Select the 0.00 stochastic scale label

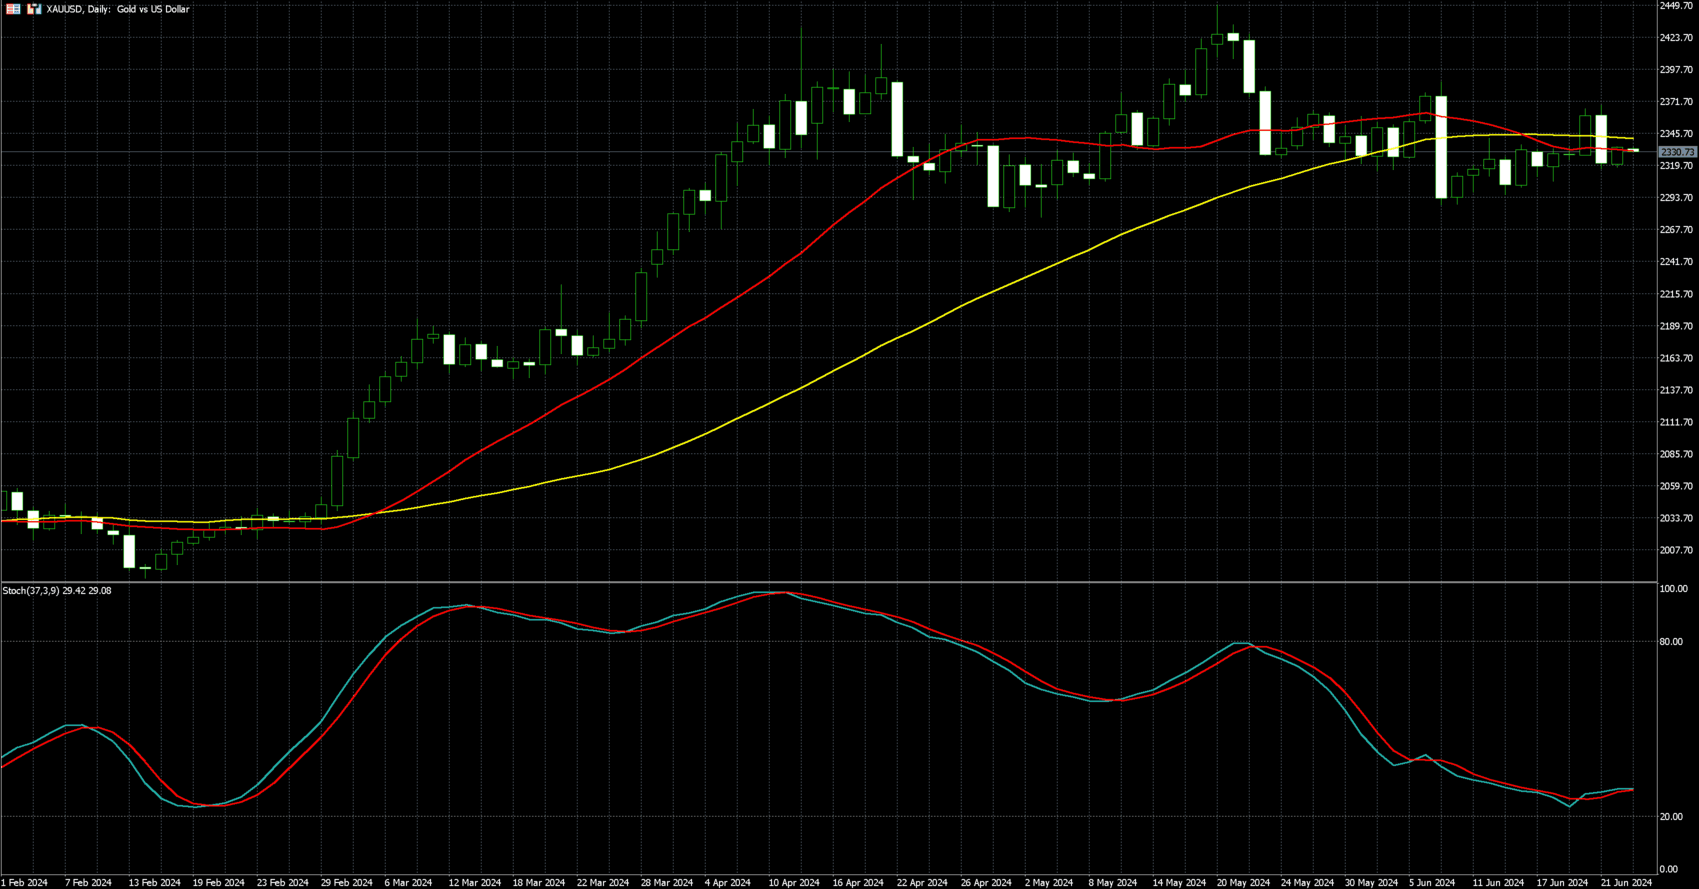[1668, 870]
